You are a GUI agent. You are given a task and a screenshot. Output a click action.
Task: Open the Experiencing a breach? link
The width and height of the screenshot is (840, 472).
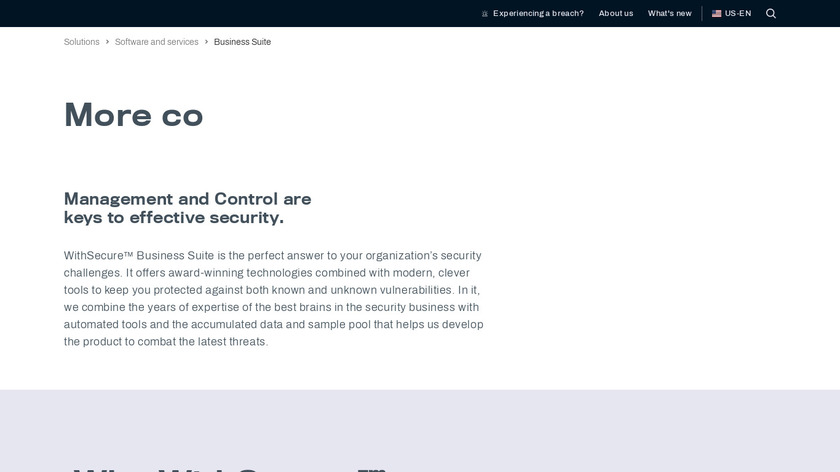(x=538, y=13)
